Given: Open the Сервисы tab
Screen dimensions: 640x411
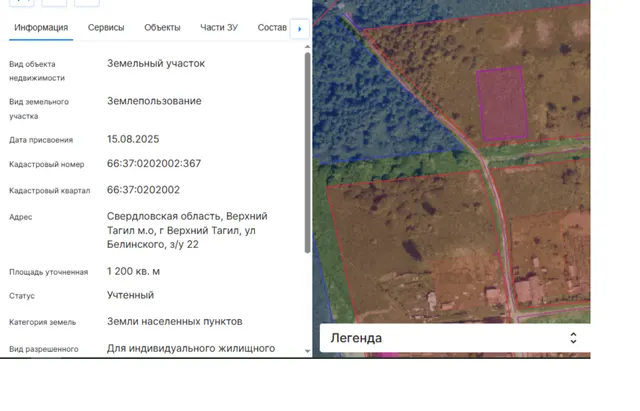Looking at the screenshot, I should click(106, 27).
